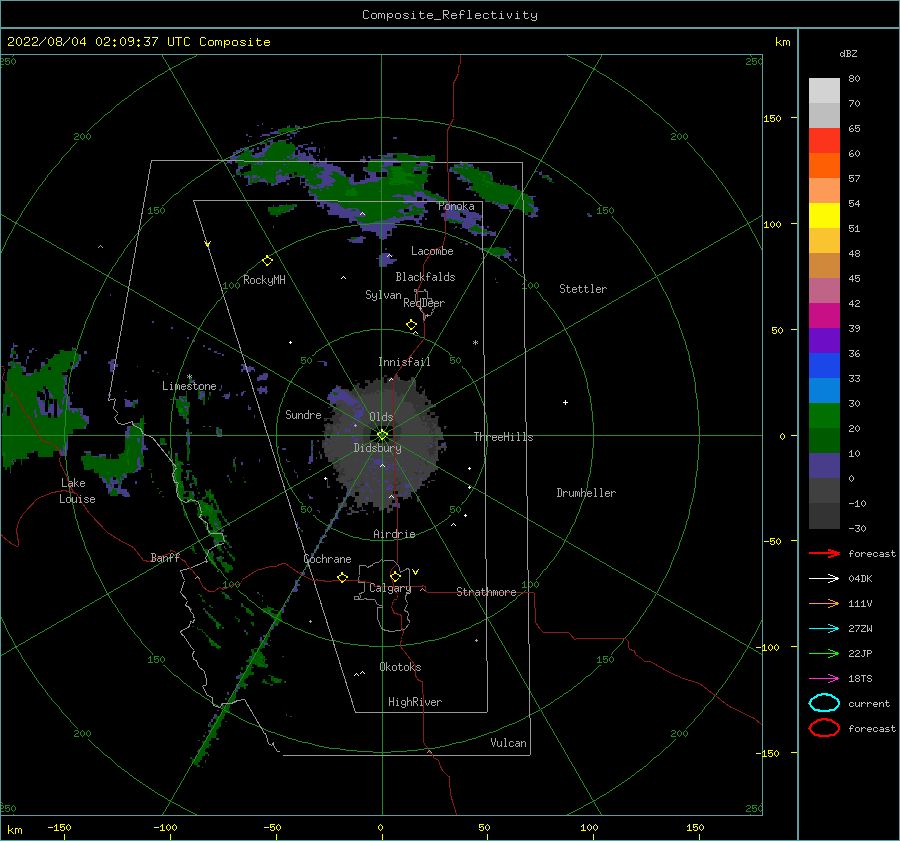The width and height of the screenshot is (900, 841).
Task: Click the -150 tick label on the bottom axis
Action: coord(59,827)
